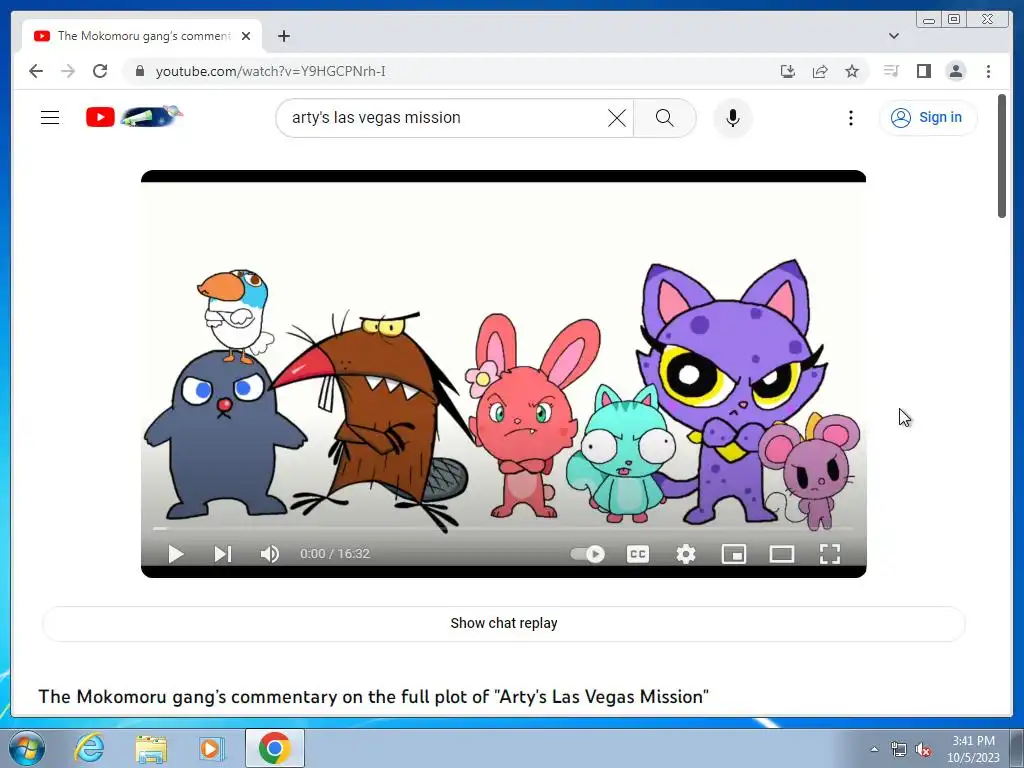Viewport: 1024px width, 768px height.
Task: Select The Mokomoru gang's commentary tab
Action: 142,36
